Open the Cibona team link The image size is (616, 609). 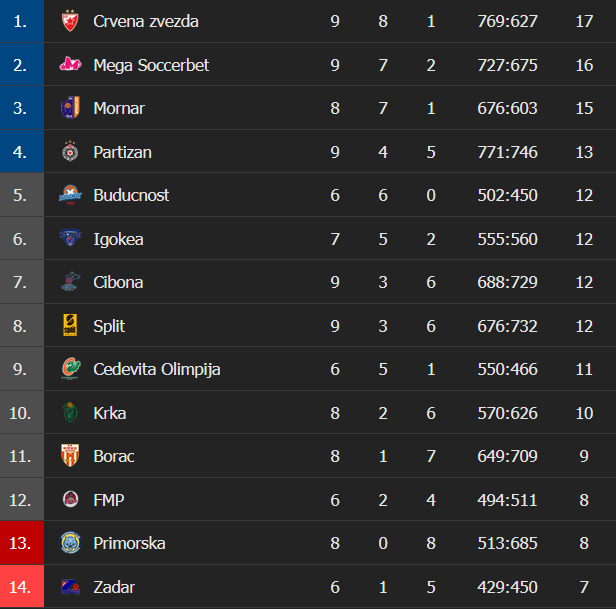point(118,282)
